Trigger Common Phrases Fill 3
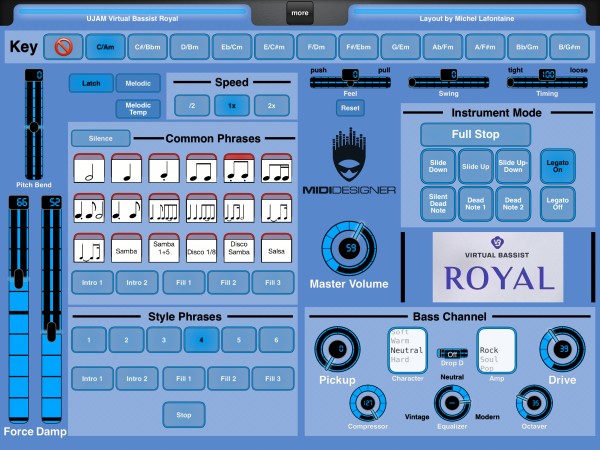The width and height of the screenshot is (600, 450). (x=273, y=282)
